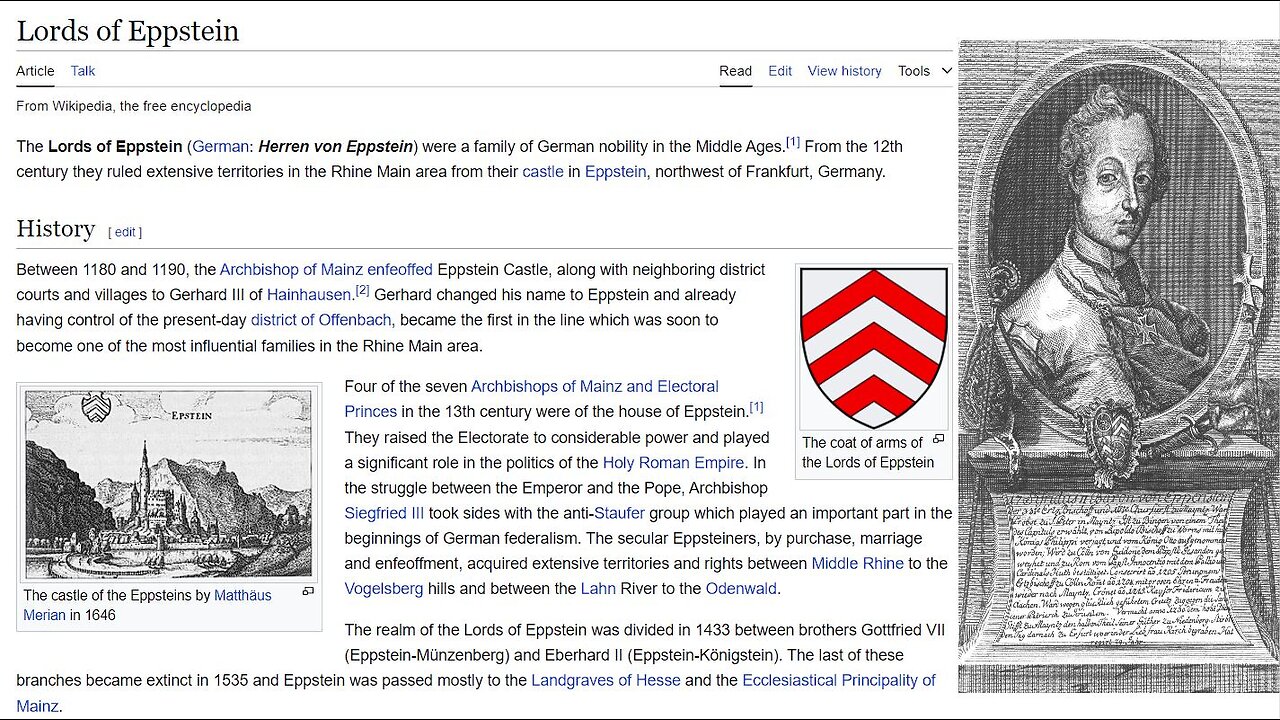The width and height of the screenshot is (1280, 720).
Task: Click the engraved portrait of Baron von Eppstein
Action: (1118, 365)
